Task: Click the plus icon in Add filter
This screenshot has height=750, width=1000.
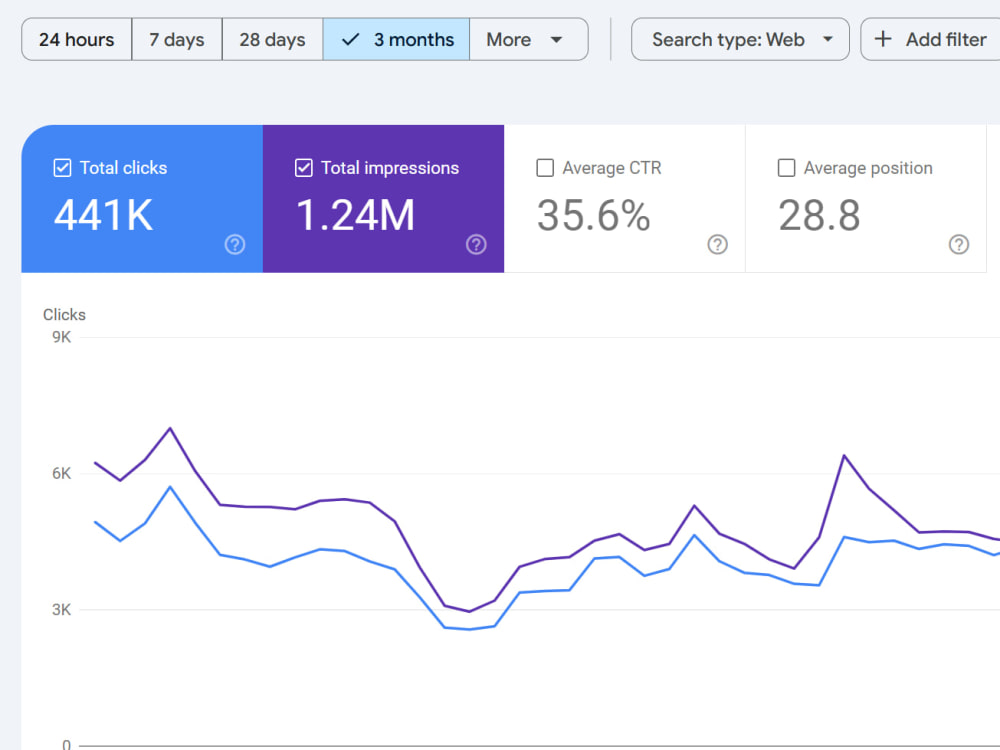Action: 883,39
